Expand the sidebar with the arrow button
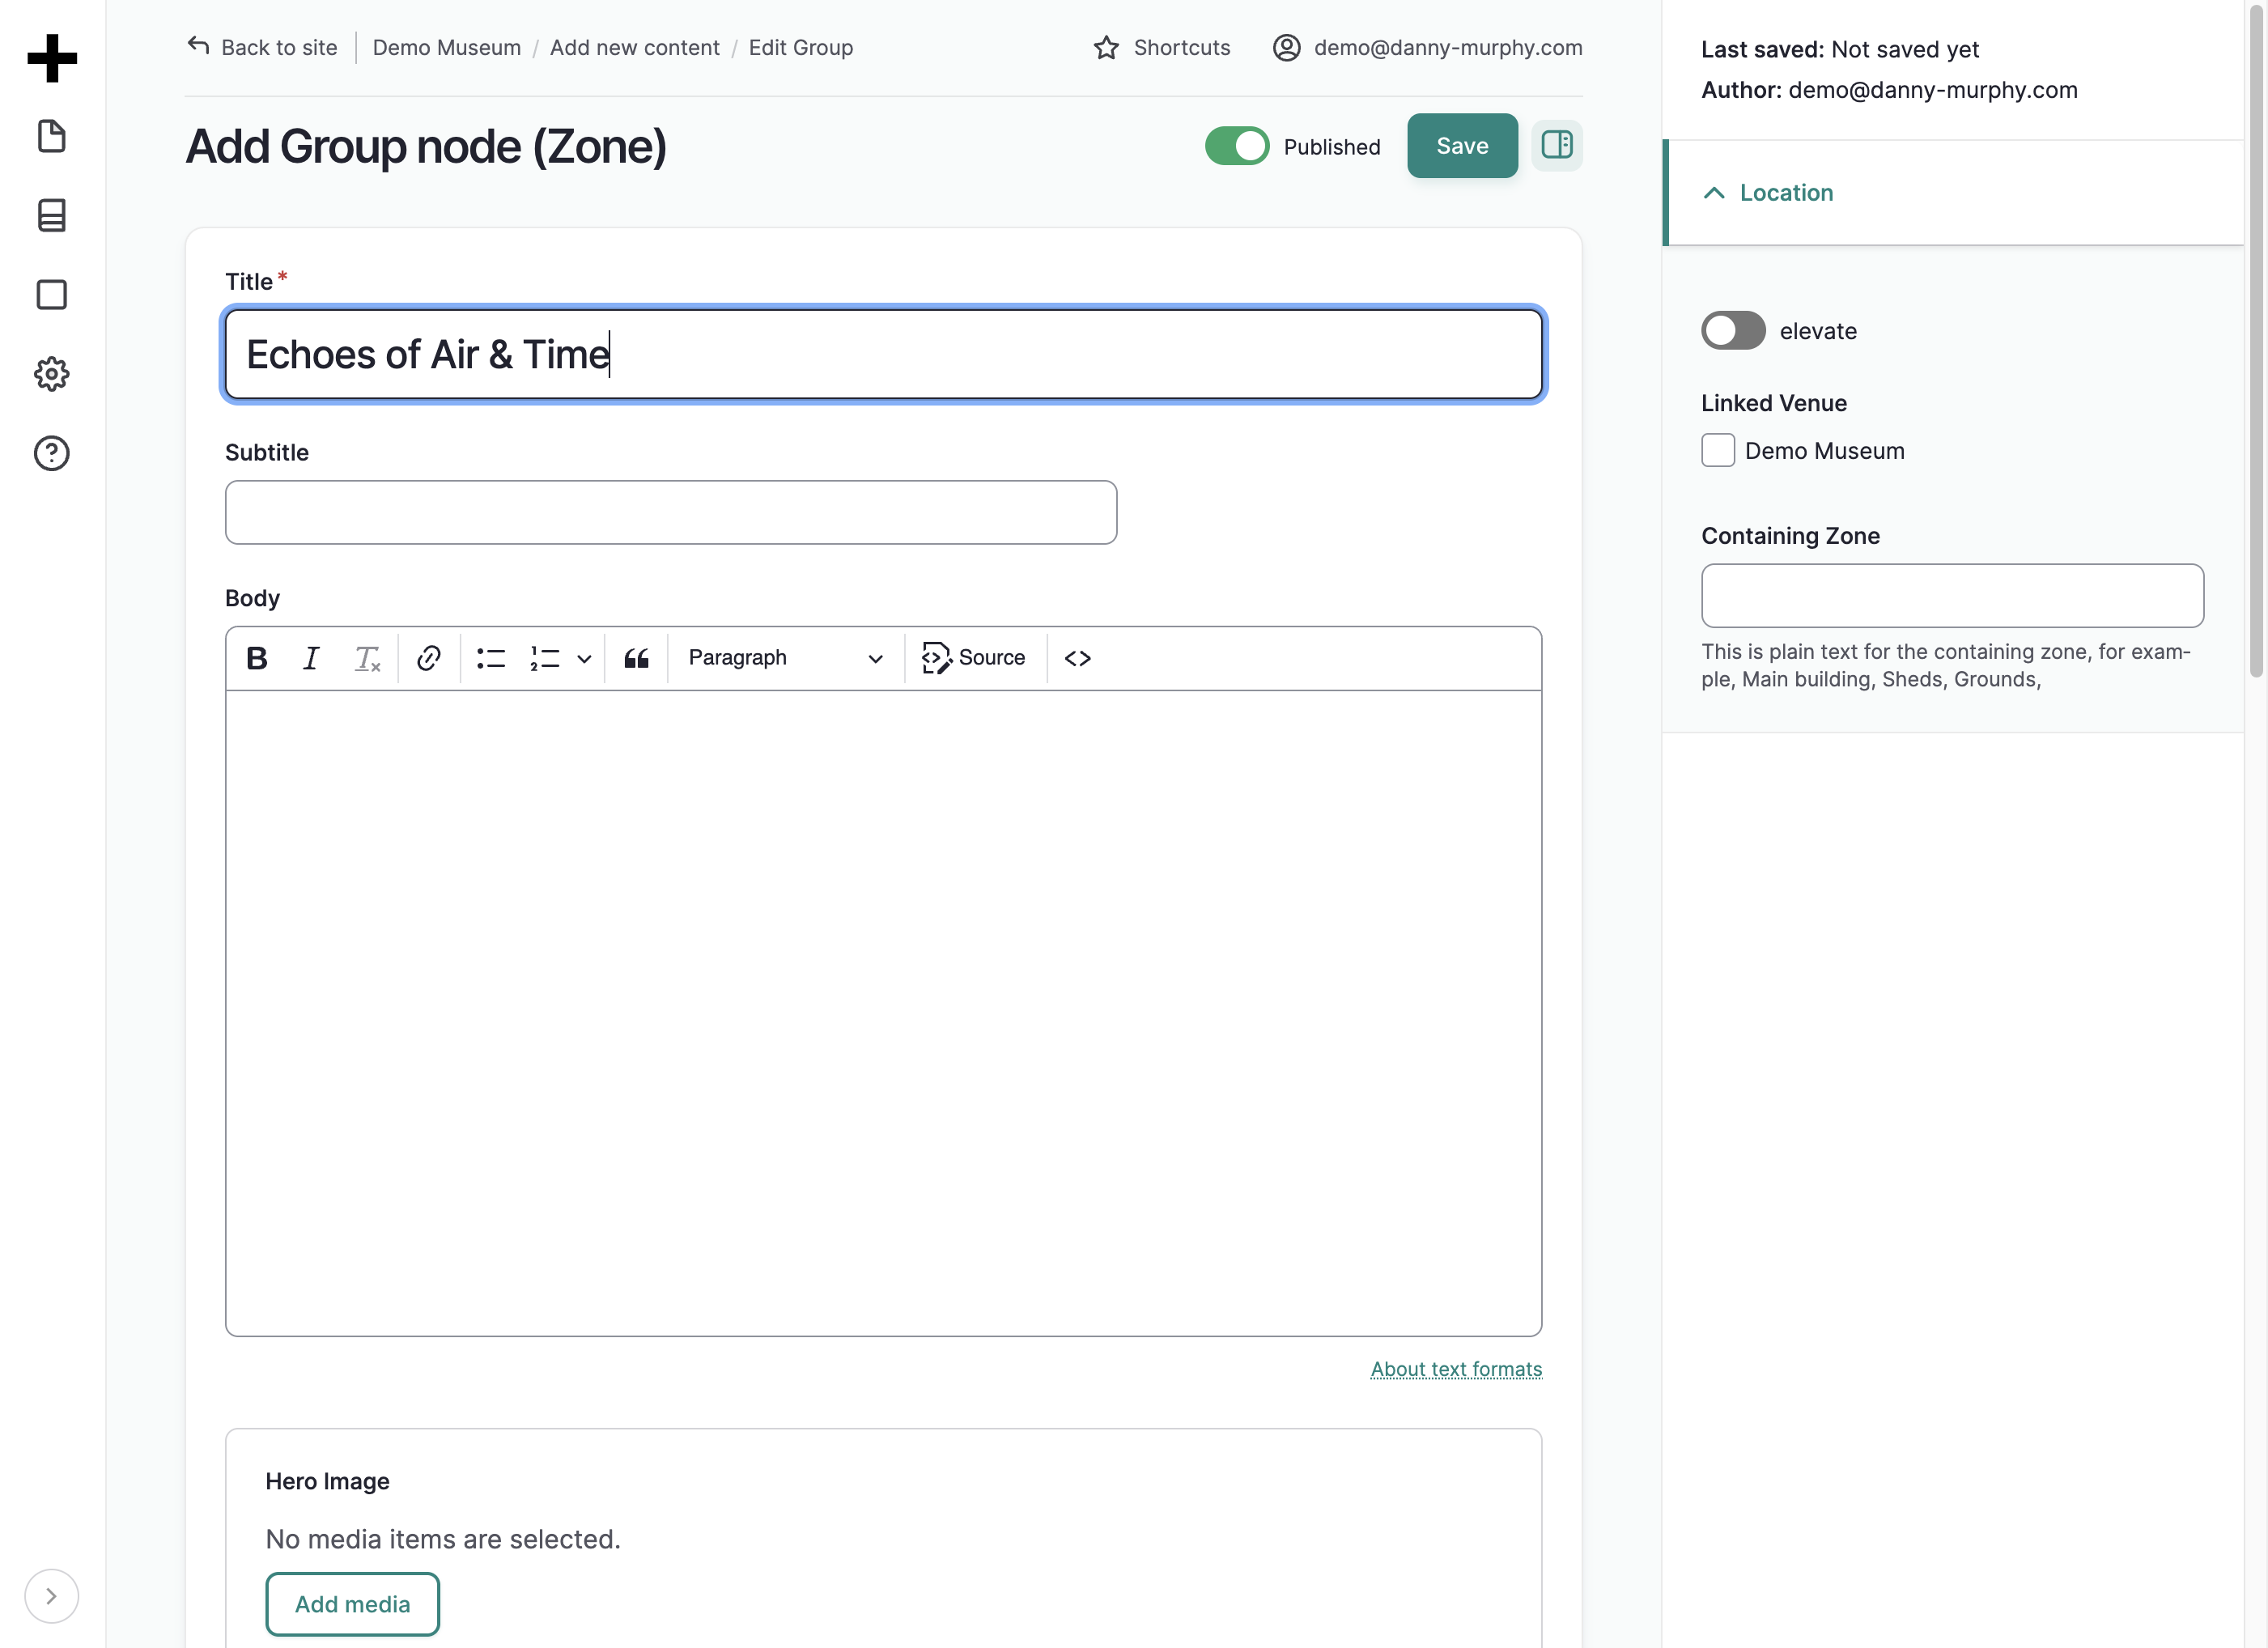Screen dimensions: 2268x1648 [x=52, y=1596]
